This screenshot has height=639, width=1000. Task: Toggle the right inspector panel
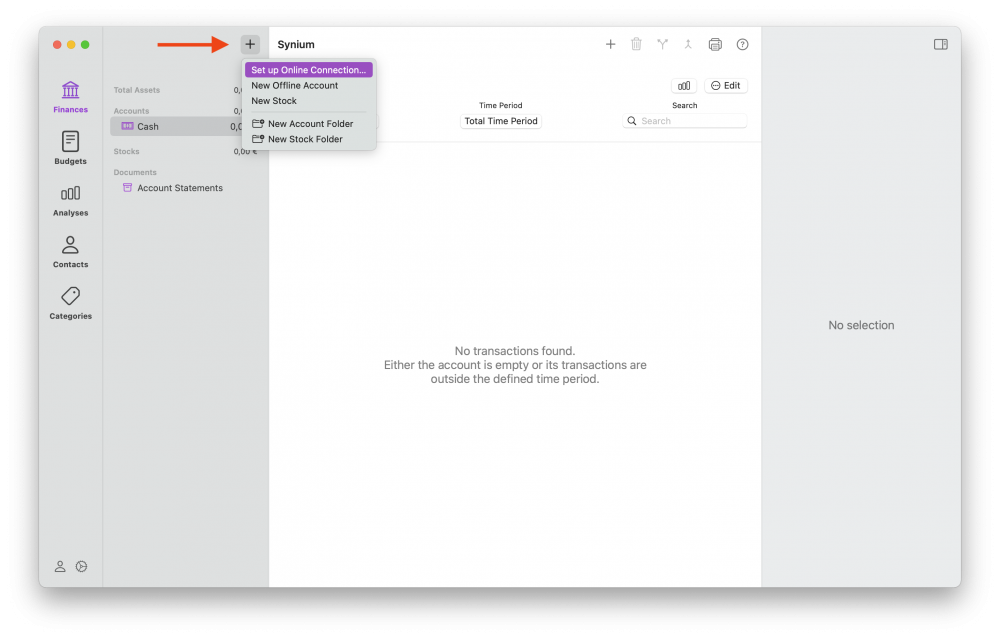[x=940, y=44]
